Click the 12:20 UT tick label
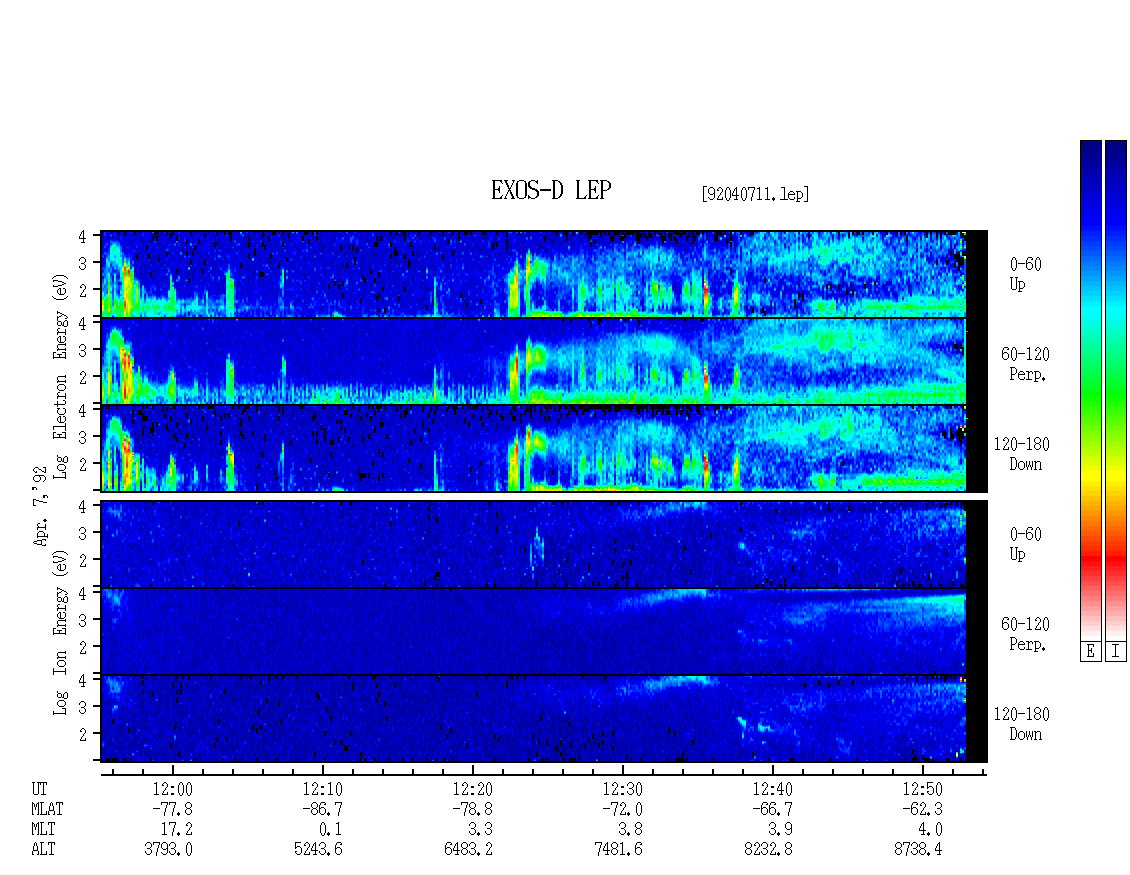Image resolution: width=1130 pixels, height=875 pixels. click(472, 789)
